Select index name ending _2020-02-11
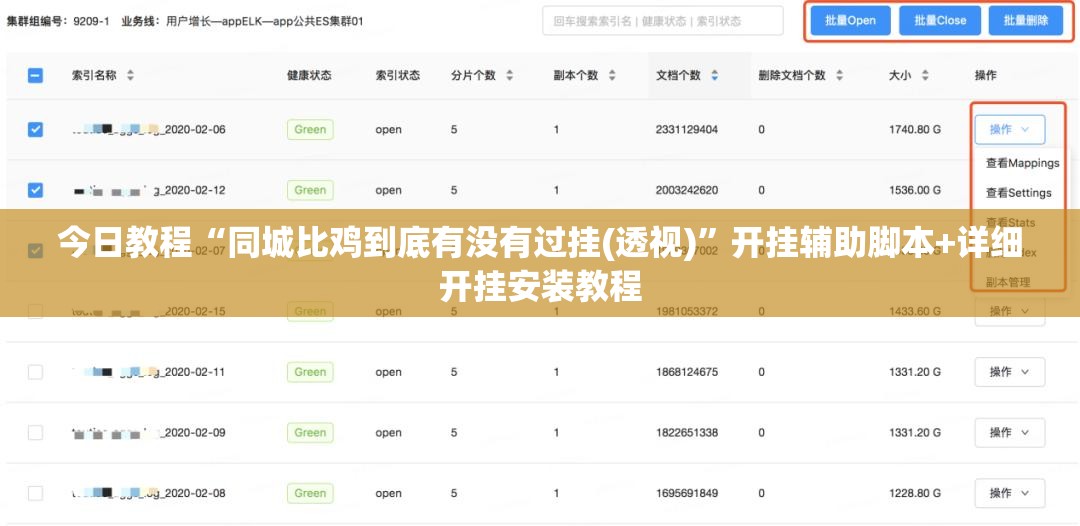The image size is (1080, 526). point(149,372)
